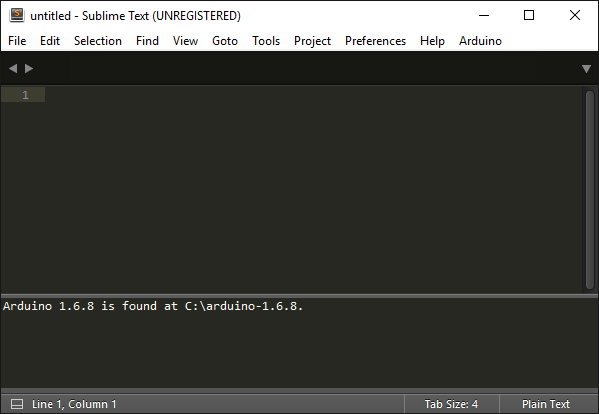Expand the tab list dropdown triangle
The image size is (599, 414).
click(586, 69)
